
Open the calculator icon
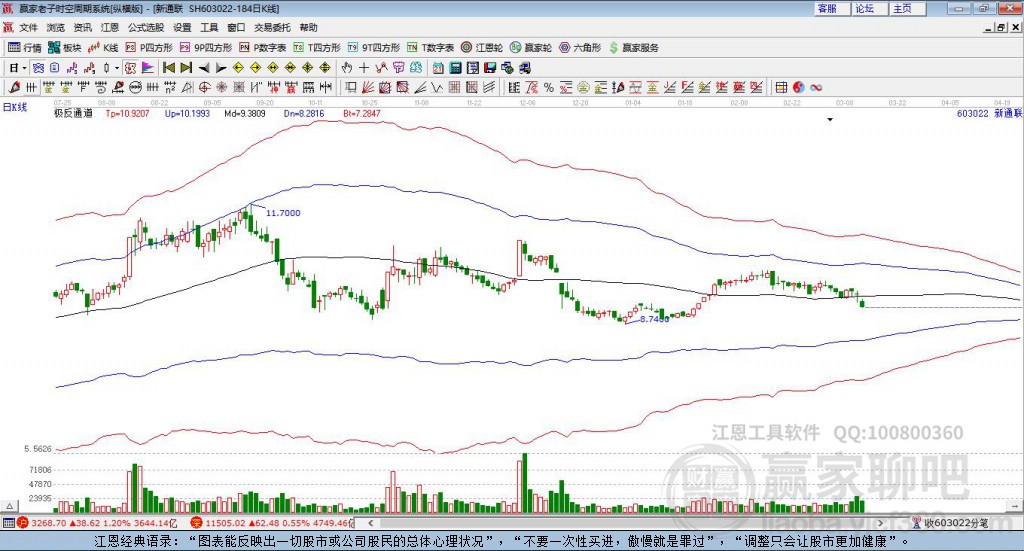(x=455, y=68)
